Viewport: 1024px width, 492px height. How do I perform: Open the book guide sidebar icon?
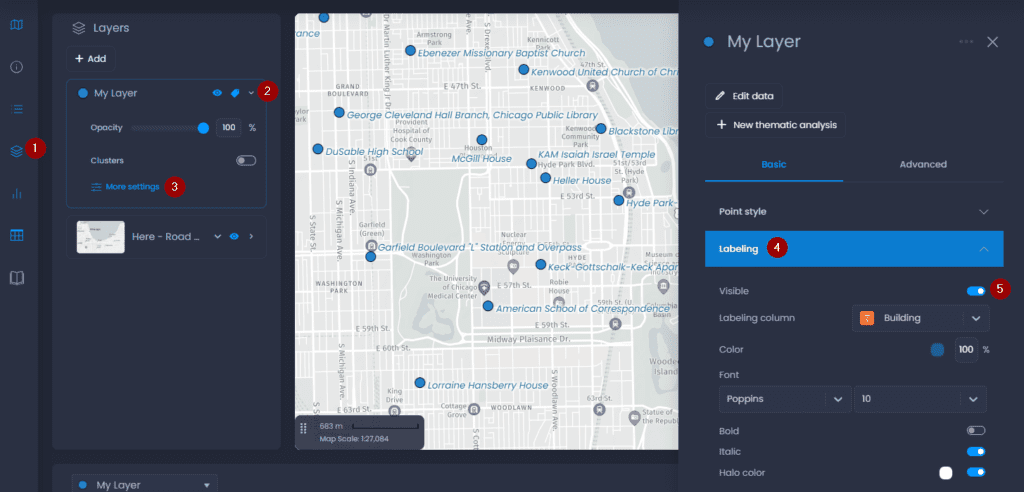[17, 278]
